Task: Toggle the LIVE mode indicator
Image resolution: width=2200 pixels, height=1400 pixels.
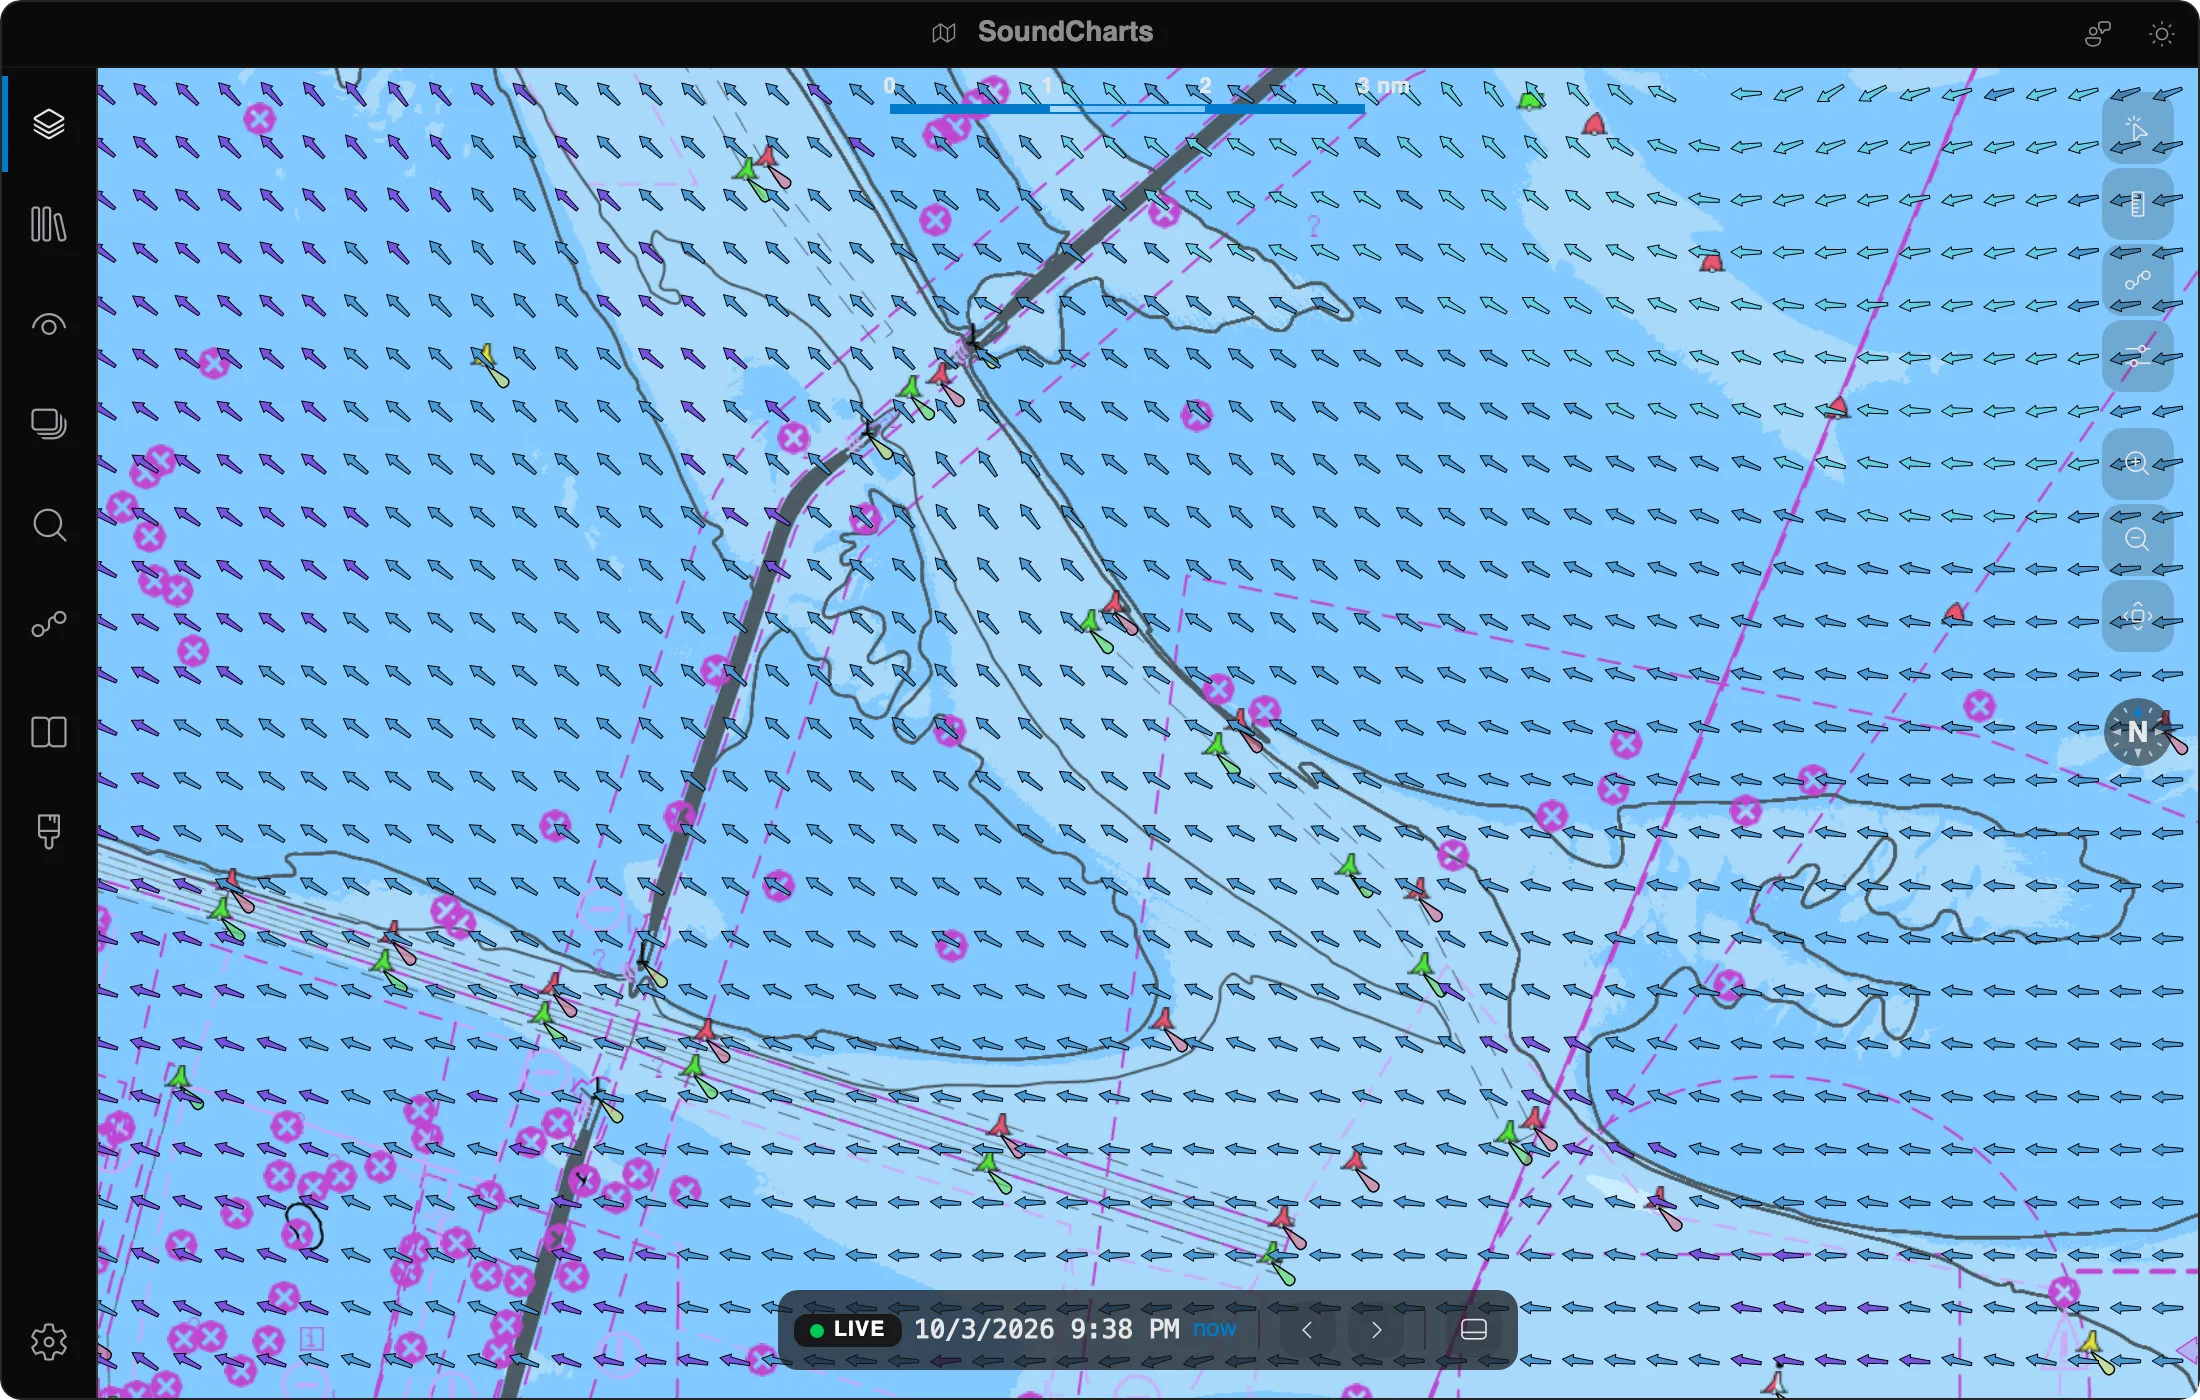Action: coord(847,1329)
